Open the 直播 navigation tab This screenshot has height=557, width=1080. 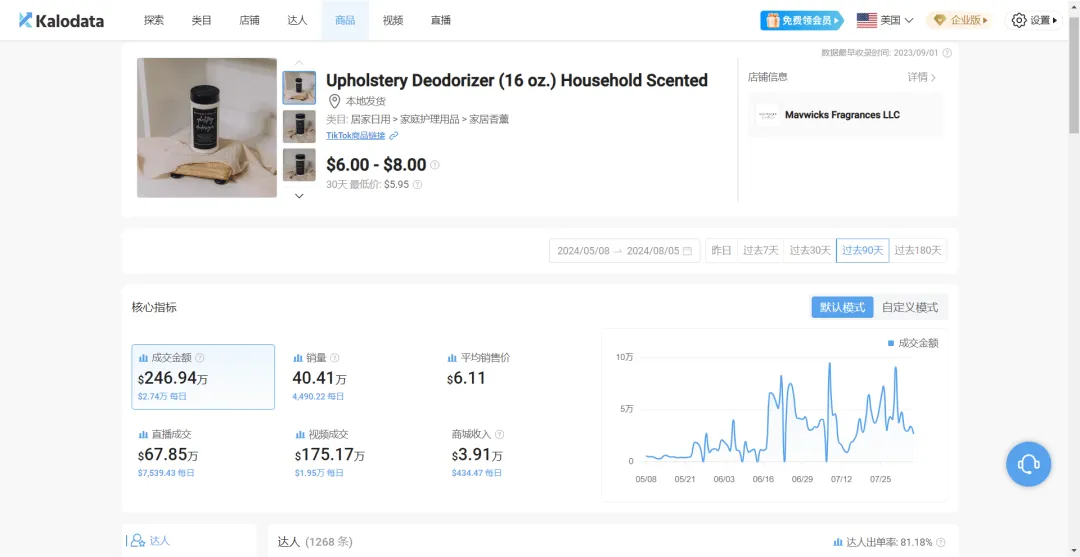[x=441, y=21]
